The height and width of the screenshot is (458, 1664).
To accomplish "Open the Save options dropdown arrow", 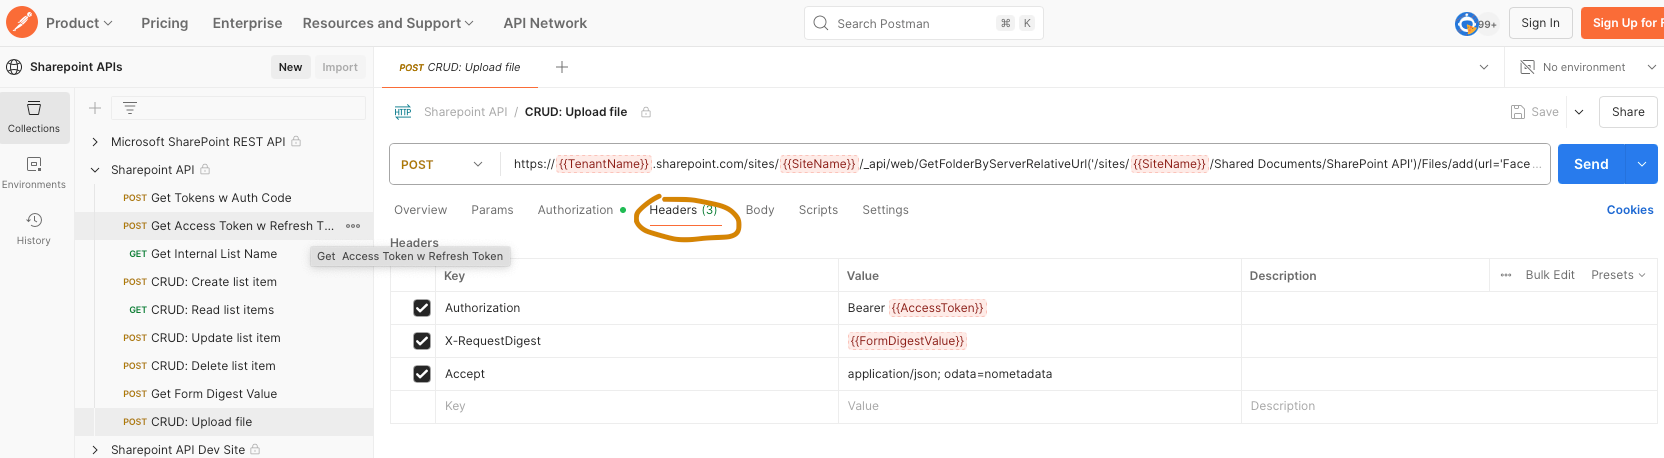I will [1579, 112].
